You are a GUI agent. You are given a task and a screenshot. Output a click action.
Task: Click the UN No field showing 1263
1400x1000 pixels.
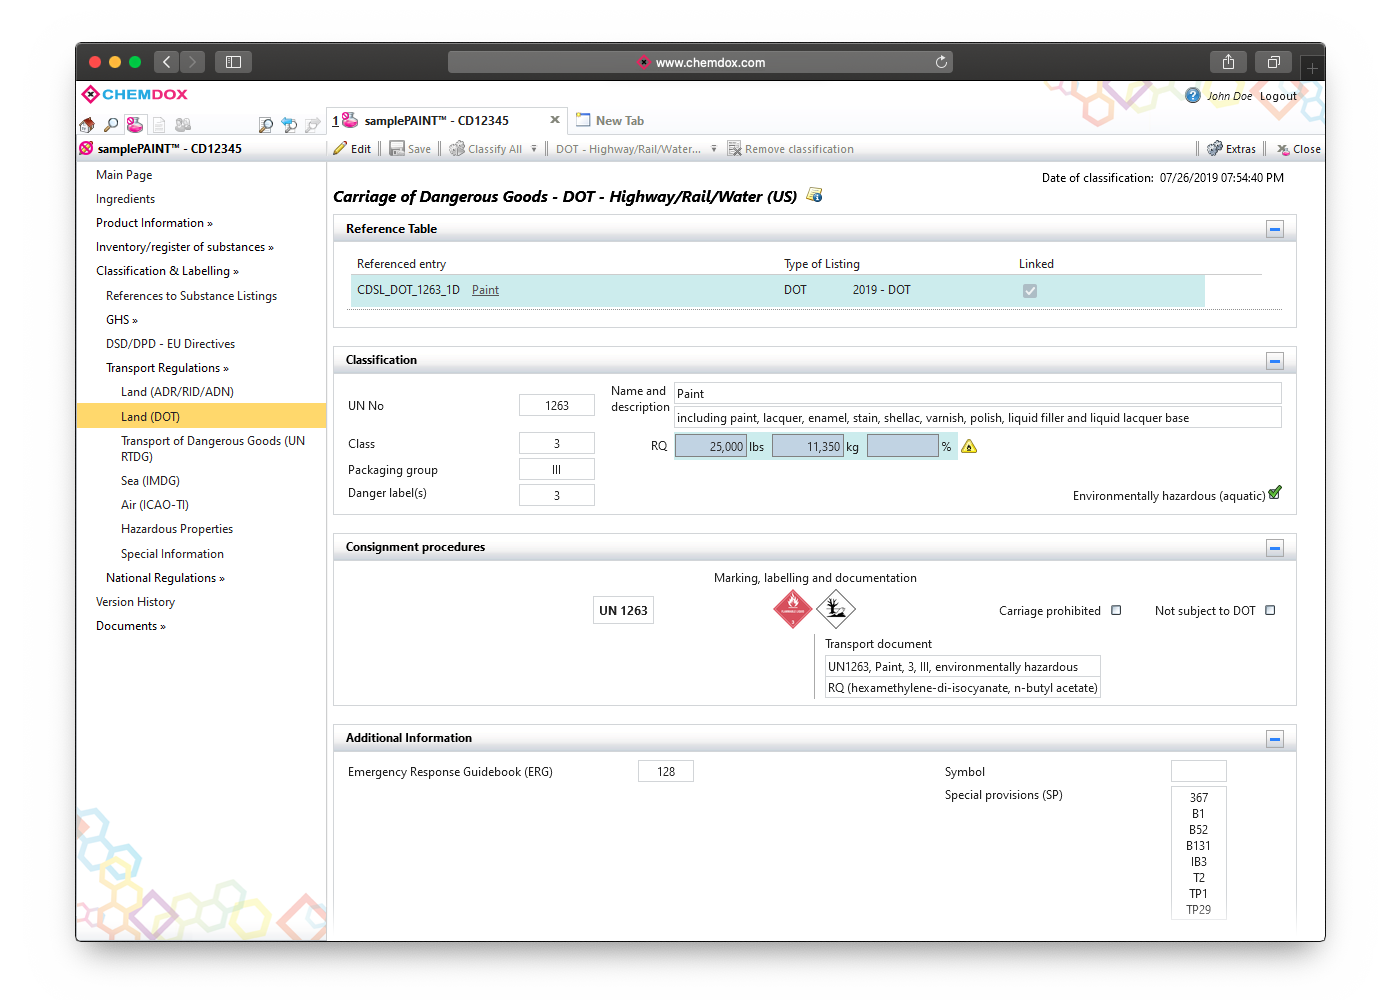557,405
